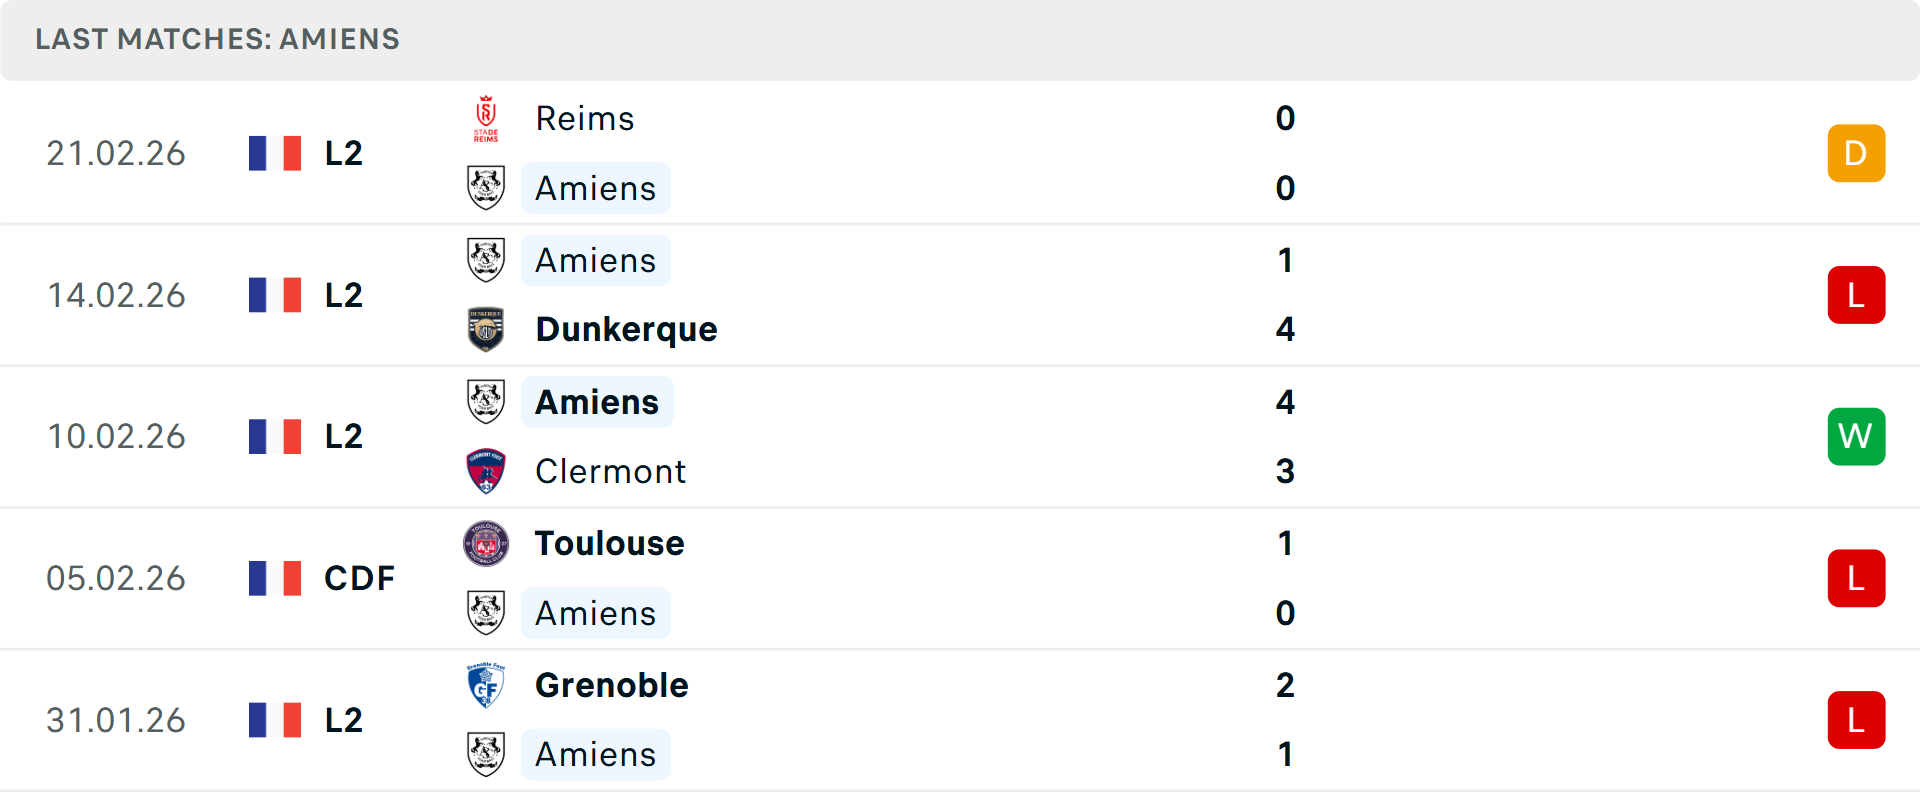Click the French flag next to 21.02.26
This screenshot has width=1920, height=792.
tap(275, 152)
